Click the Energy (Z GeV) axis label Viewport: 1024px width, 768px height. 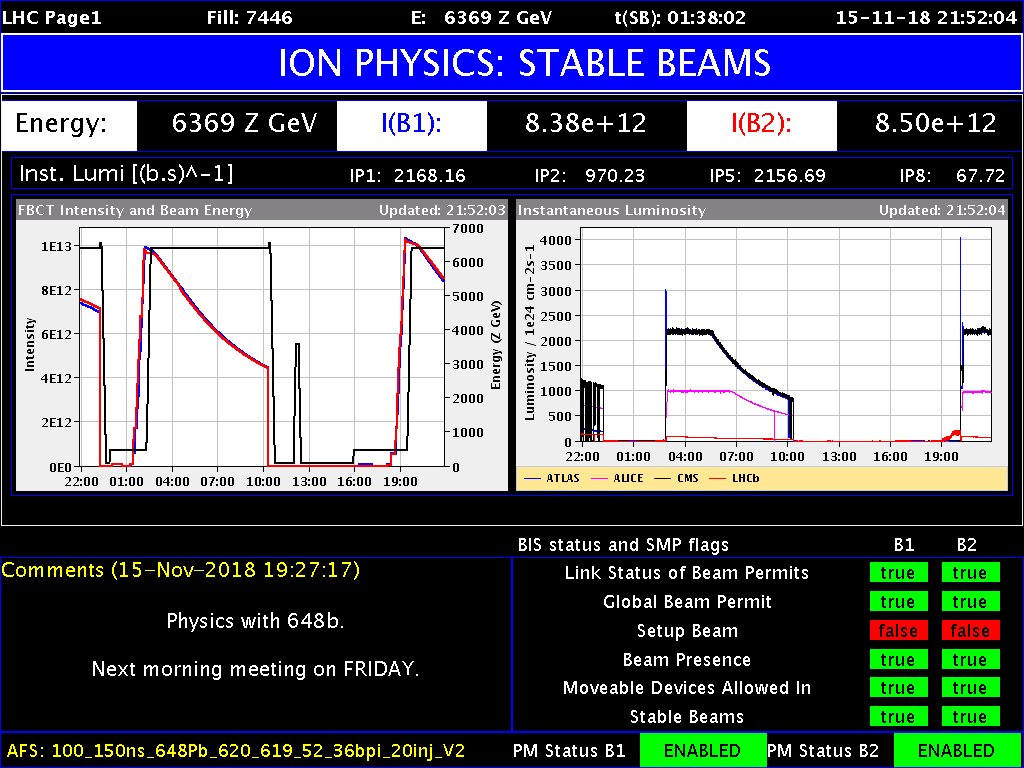(497, 347)
